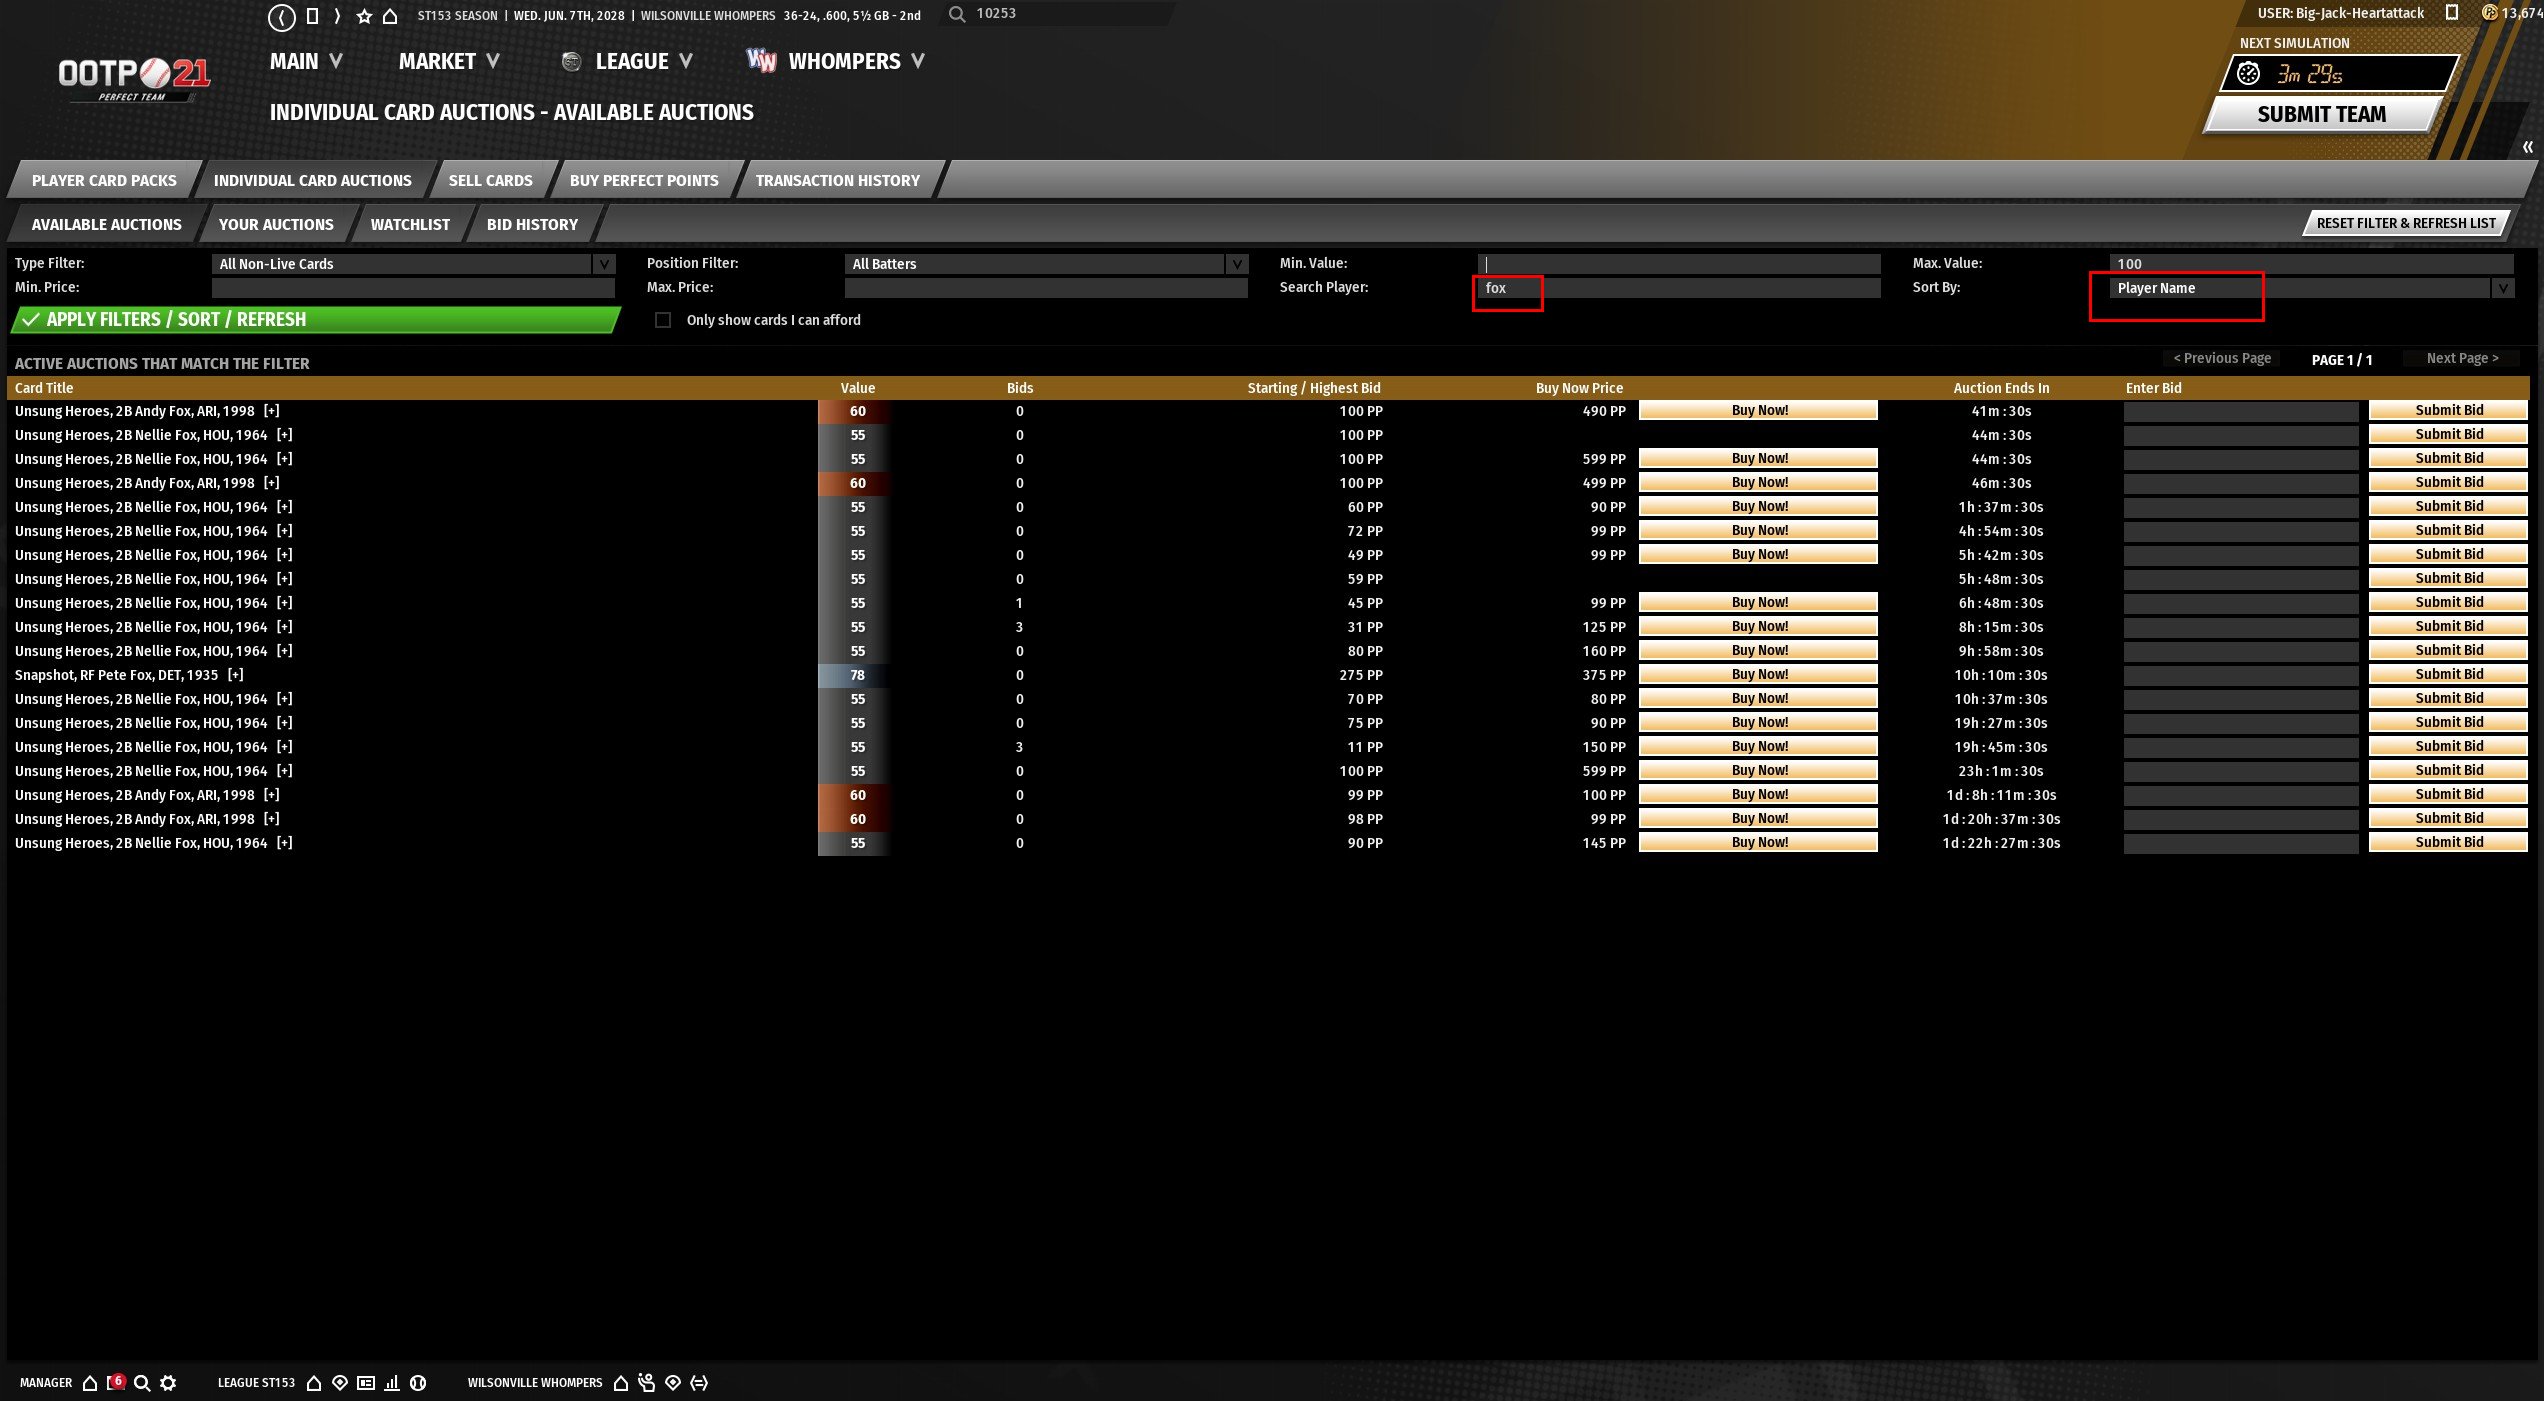
Task: Click the Max. Price input field
Action: point(1045,288)
